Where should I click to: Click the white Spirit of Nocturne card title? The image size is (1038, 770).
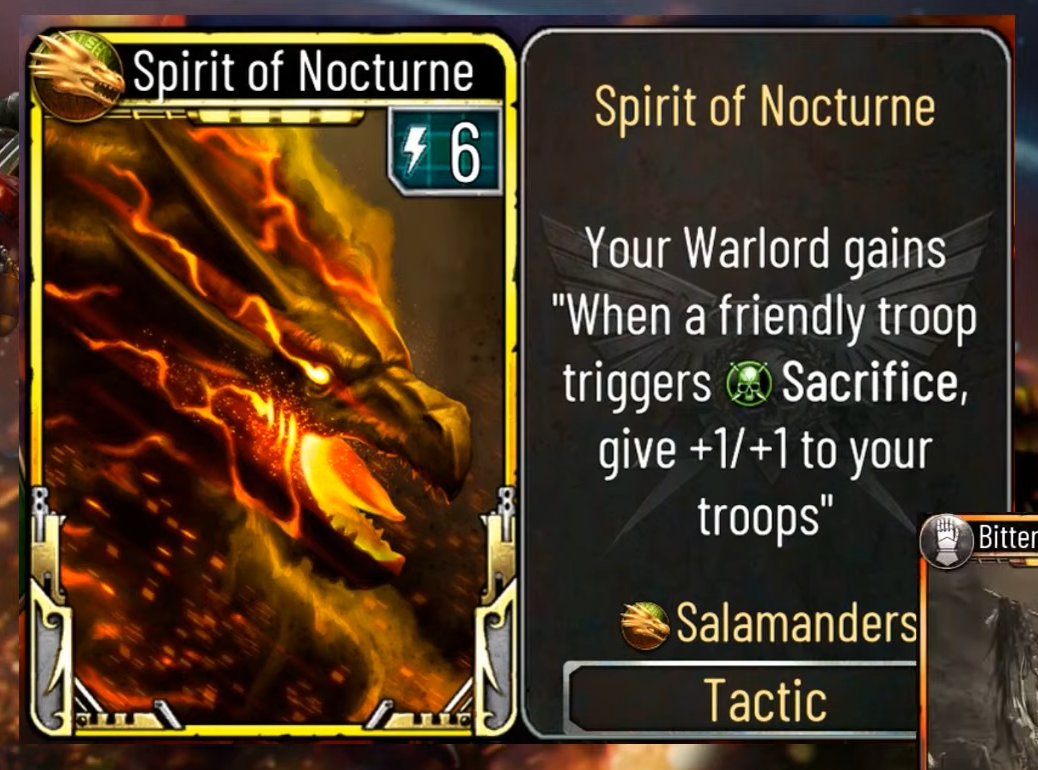click(x=303, y=71)
